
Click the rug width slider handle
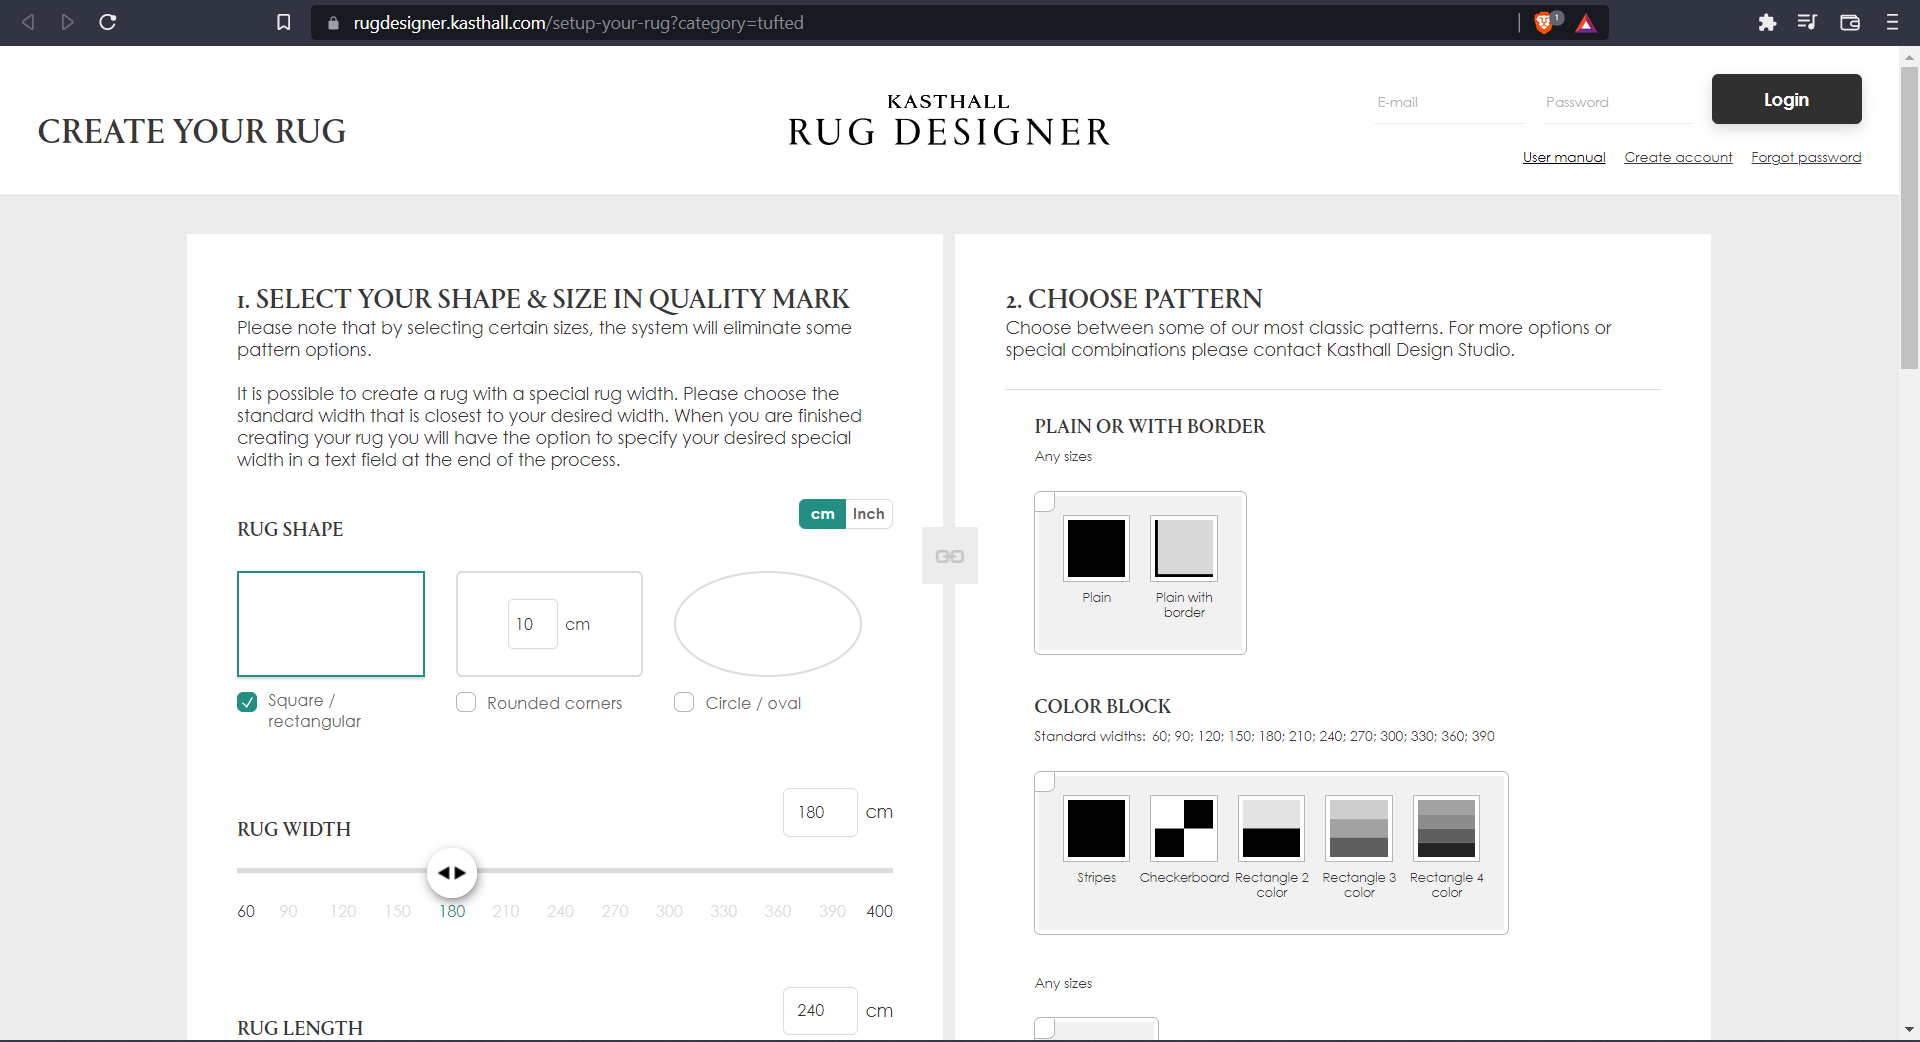452,873
